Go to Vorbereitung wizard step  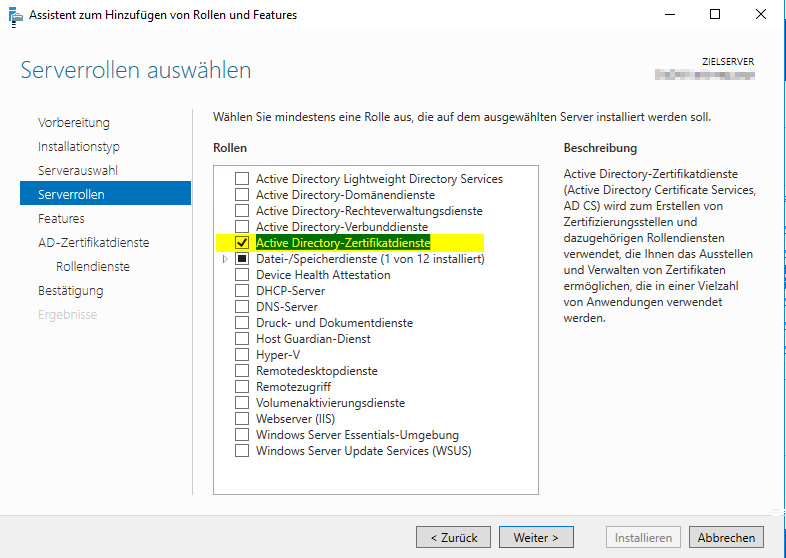pos(74,122)
